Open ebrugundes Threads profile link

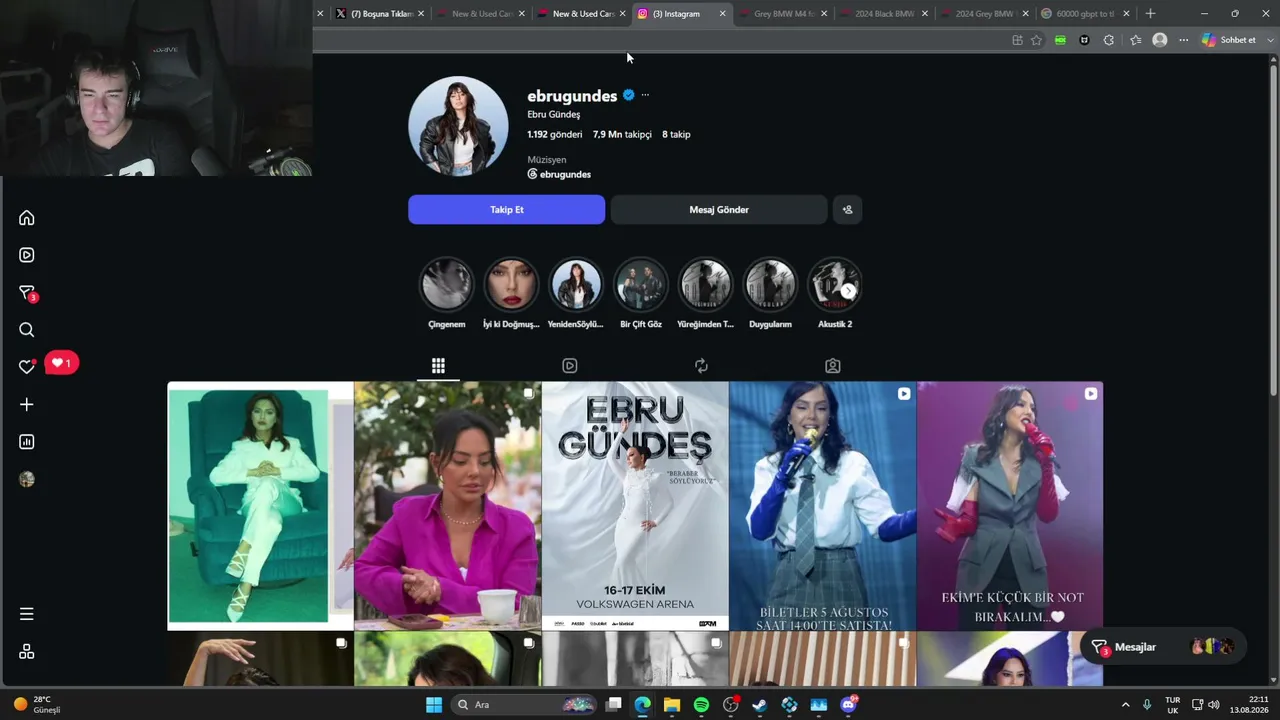click(559, 174)
